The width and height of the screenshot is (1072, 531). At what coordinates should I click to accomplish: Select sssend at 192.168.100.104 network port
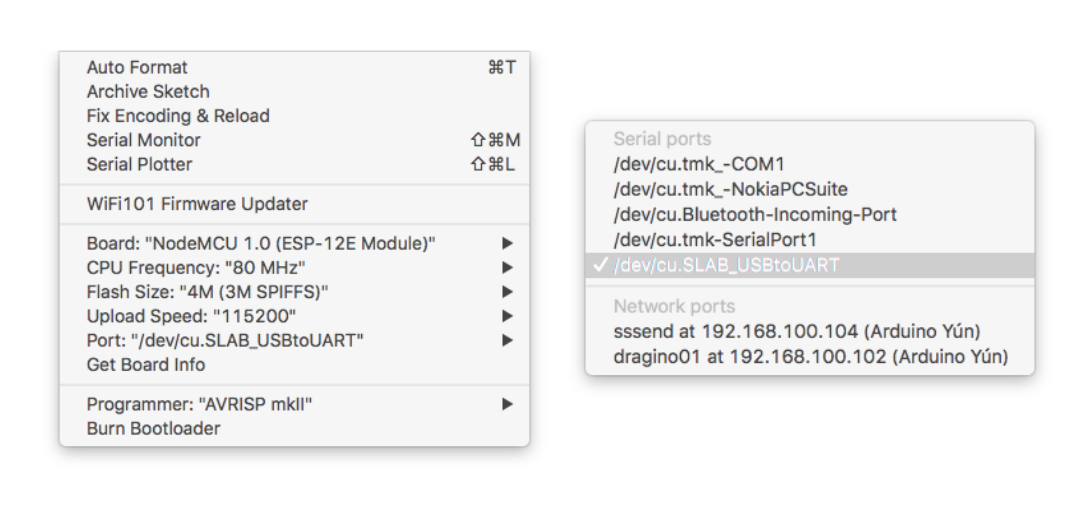click(x=810, y=331)
